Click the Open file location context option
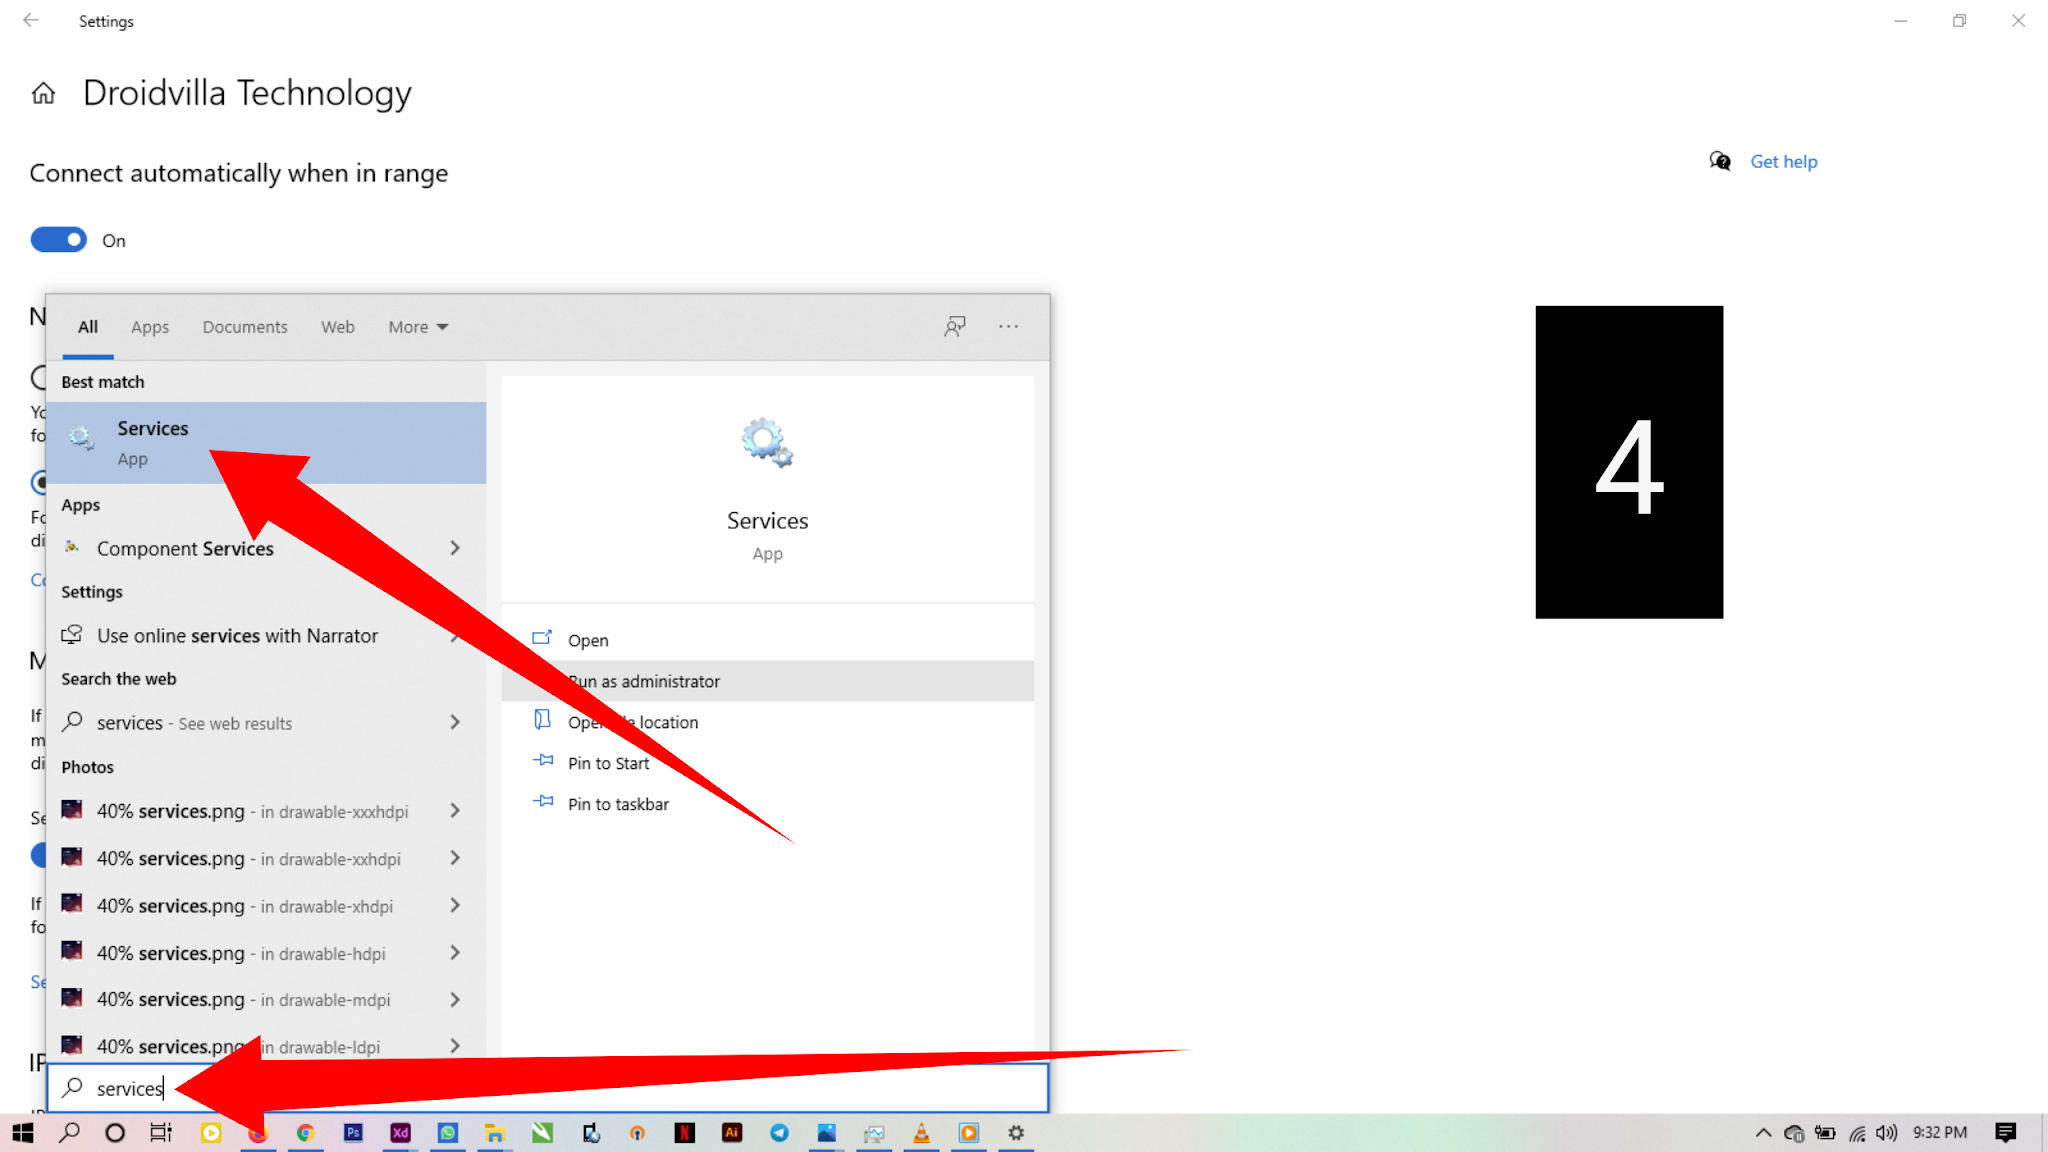Screen dimensions: 2048x1152 632,722
